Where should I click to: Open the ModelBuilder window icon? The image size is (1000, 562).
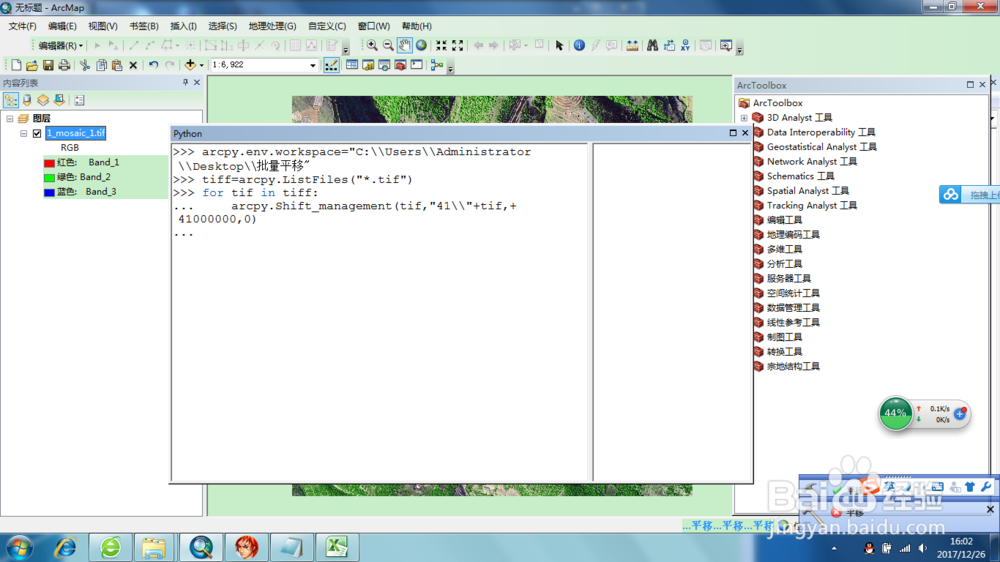[437, 65]
